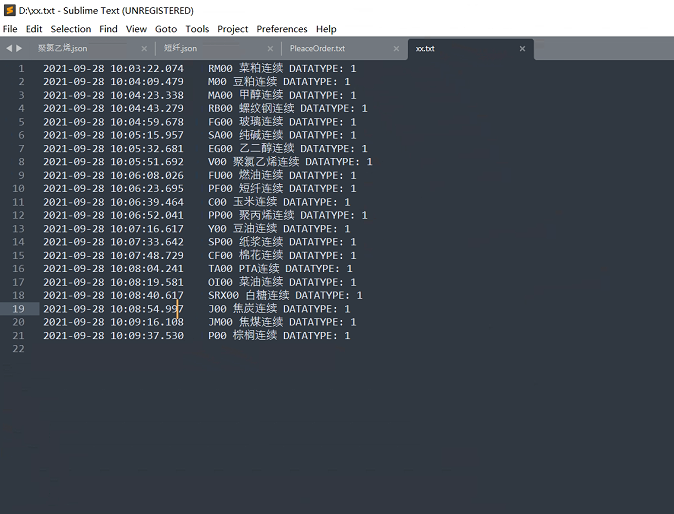This screenshot has height=514, width=674.
Task: Click line number 10 in the gutter
Action: [18, 188]
